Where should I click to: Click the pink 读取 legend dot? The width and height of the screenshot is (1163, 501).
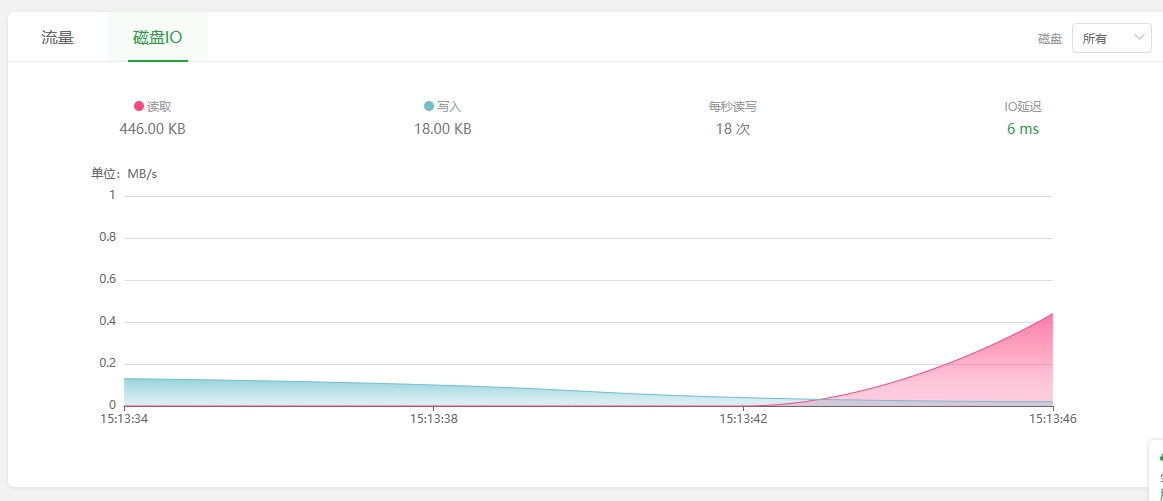click(139, 106)
